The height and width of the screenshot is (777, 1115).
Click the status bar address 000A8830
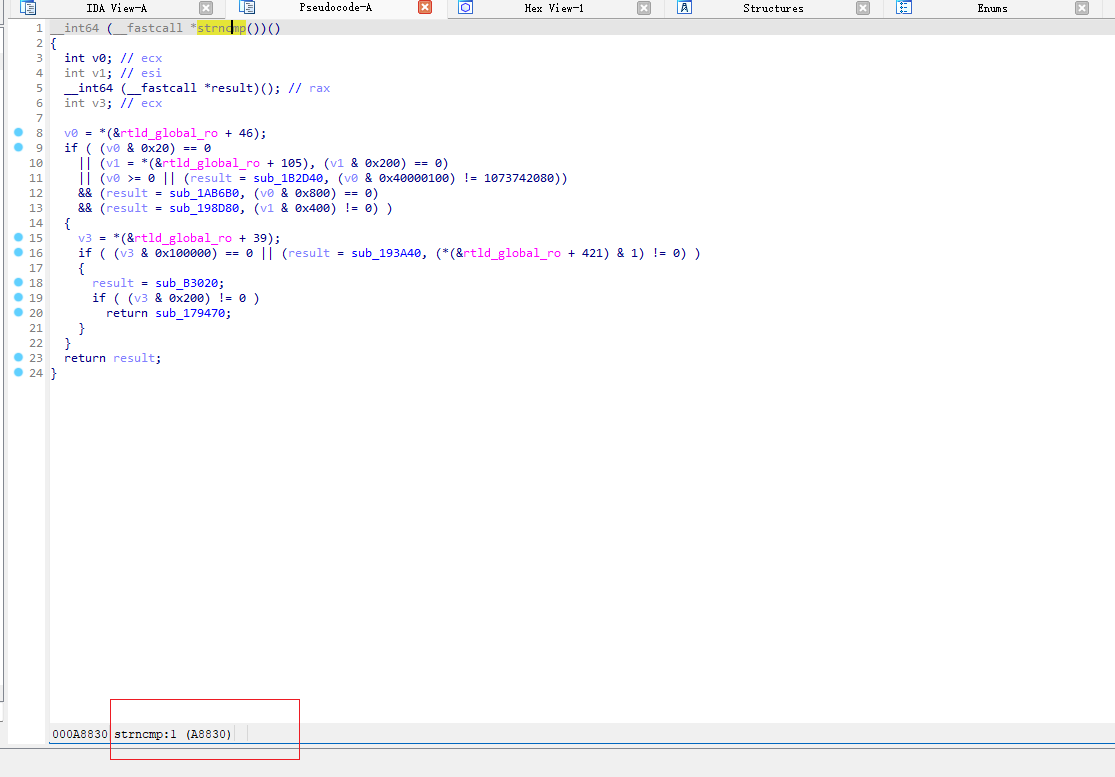(79, 734)
